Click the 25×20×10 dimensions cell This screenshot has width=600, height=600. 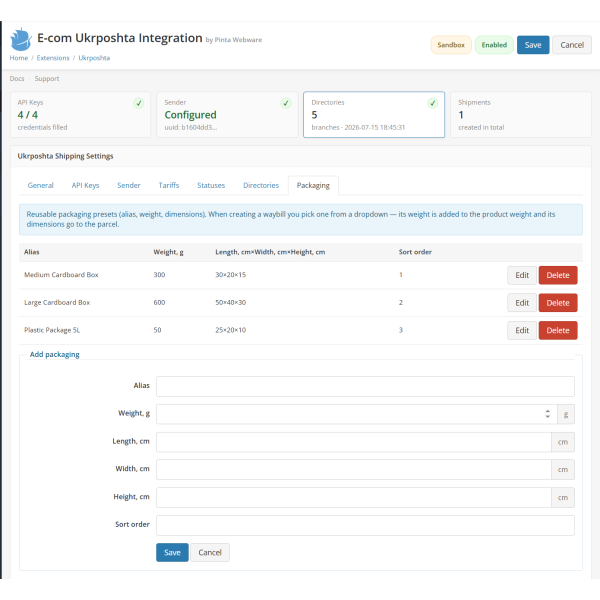(x=230, y=330)
